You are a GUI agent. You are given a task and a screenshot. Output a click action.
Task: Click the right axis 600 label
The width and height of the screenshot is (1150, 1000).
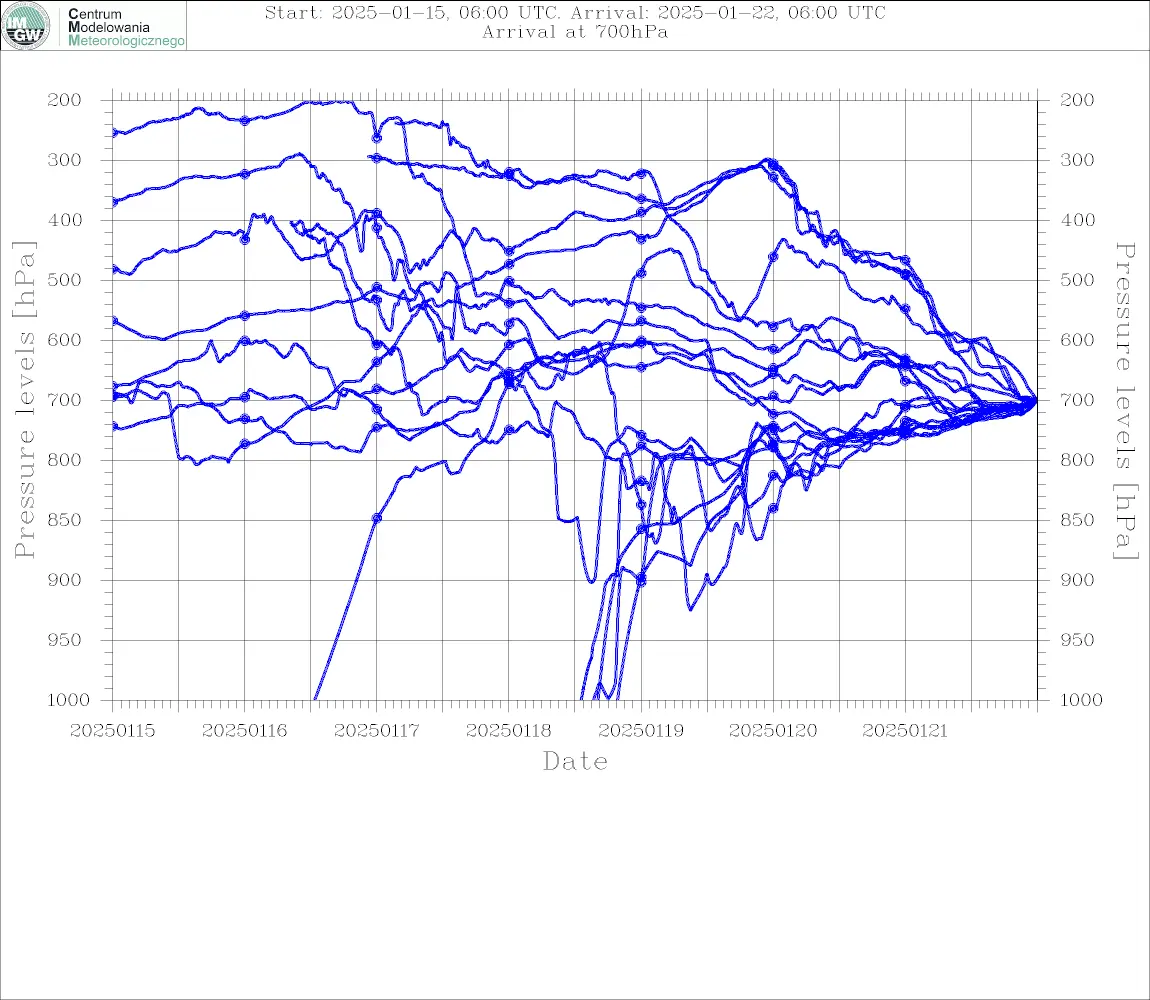tap(1077, 340)
